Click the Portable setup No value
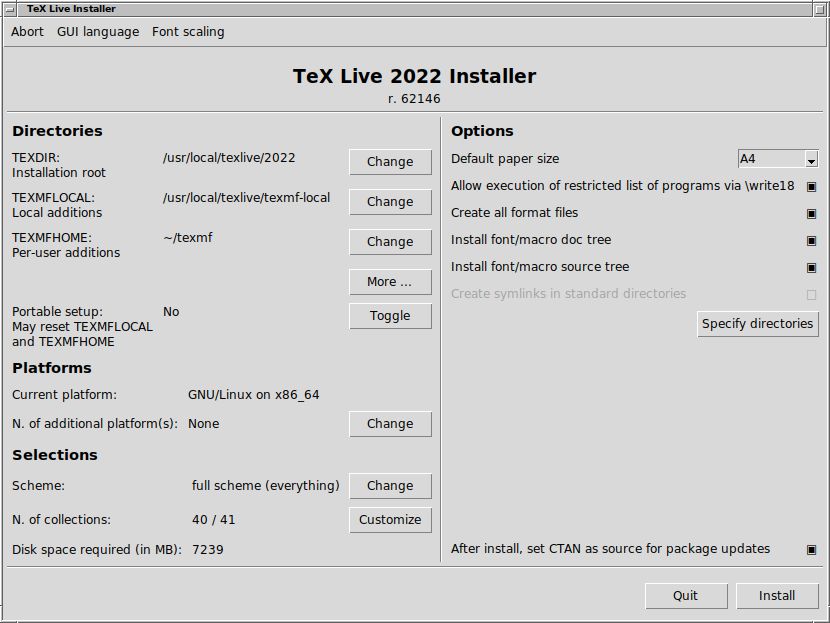The width and height of the screenshot is (830, 623). (x=171, y=312)
